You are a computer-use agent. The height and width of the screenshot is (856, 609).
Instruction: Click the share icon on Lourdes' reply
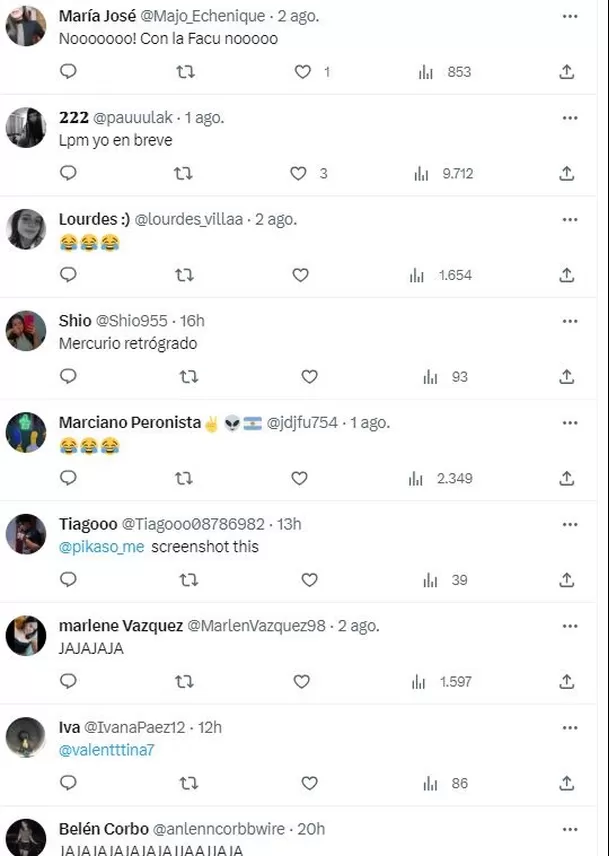[x=566, y=275]
